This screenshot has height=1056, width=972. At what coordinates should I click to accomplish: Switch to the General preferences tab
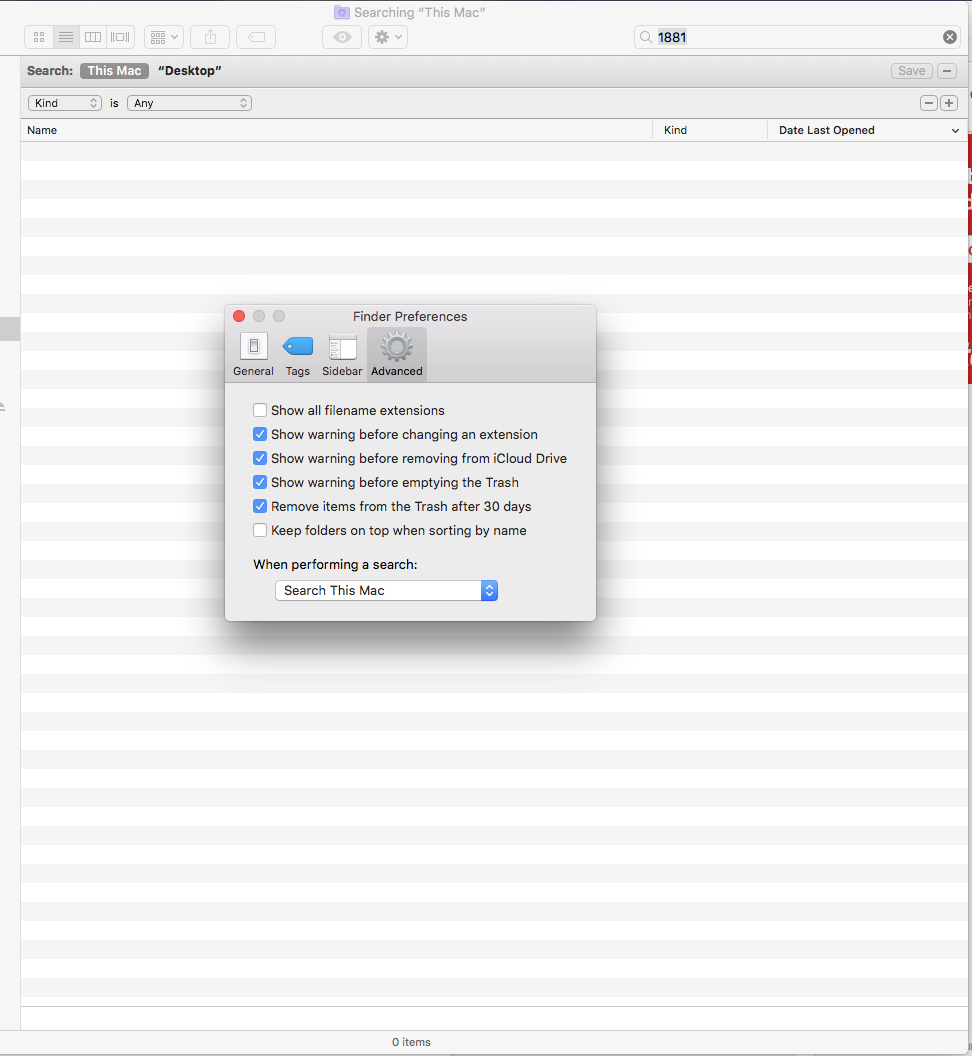(253, 353)
